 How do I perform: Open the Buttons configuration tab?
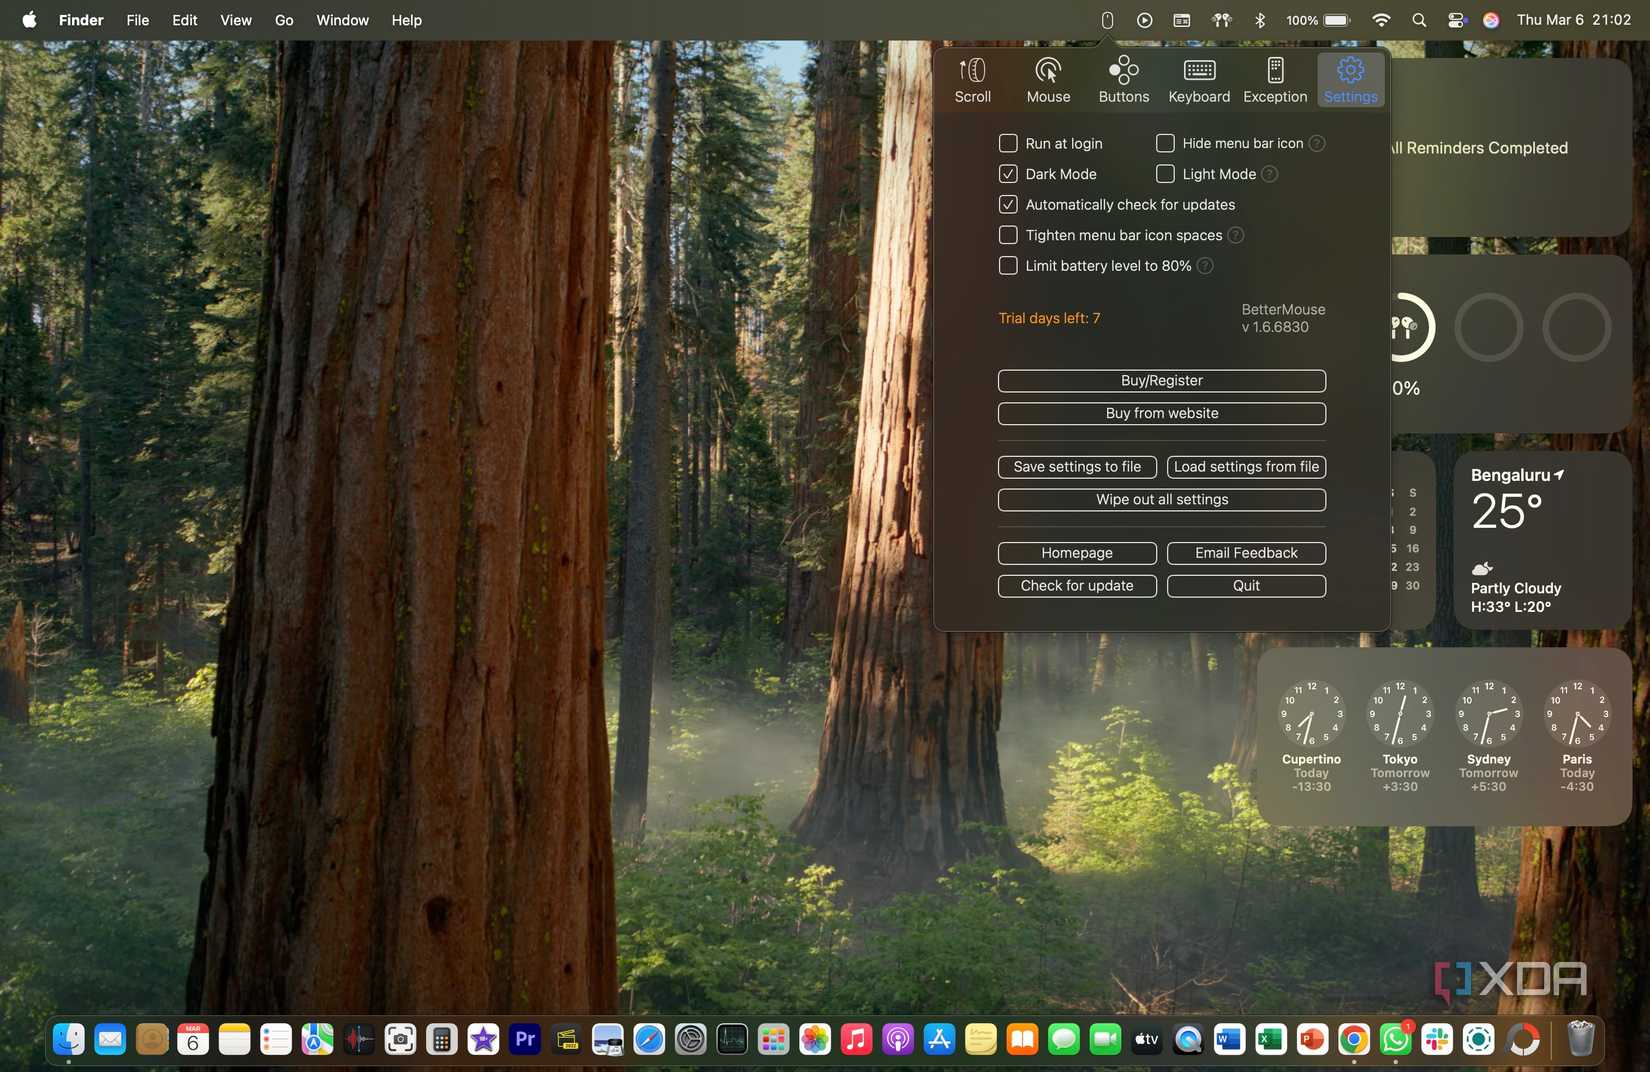[1123, 80]
